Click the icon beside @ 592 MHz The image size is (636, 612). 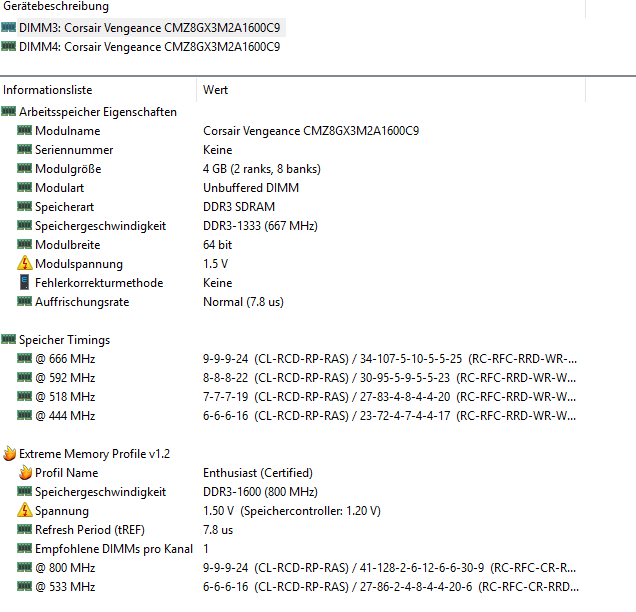coord(24,378)
